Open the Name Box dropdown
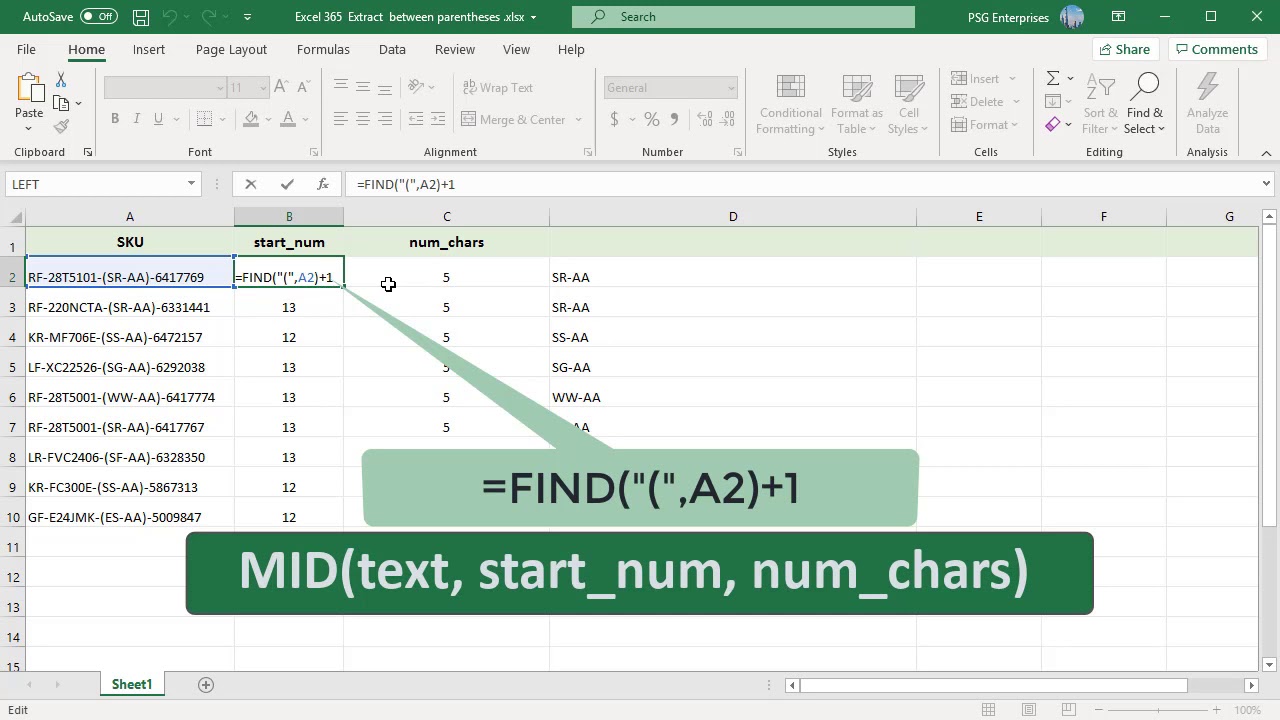The image size is (1280, 720). click(x=191, y=184)
